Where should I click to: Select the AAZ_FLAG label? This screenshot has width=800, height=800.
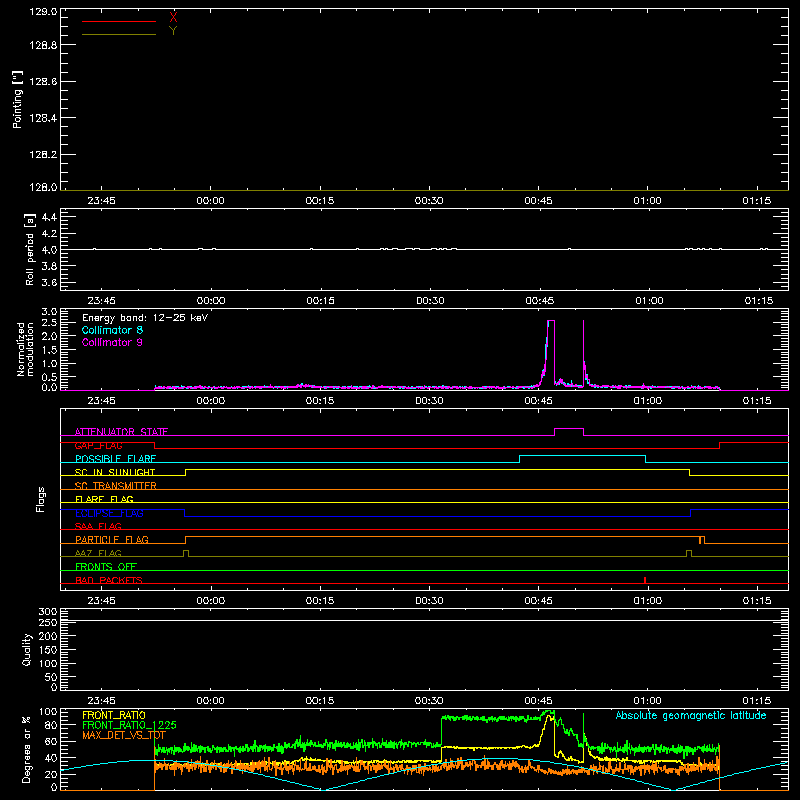pos(98,553)
